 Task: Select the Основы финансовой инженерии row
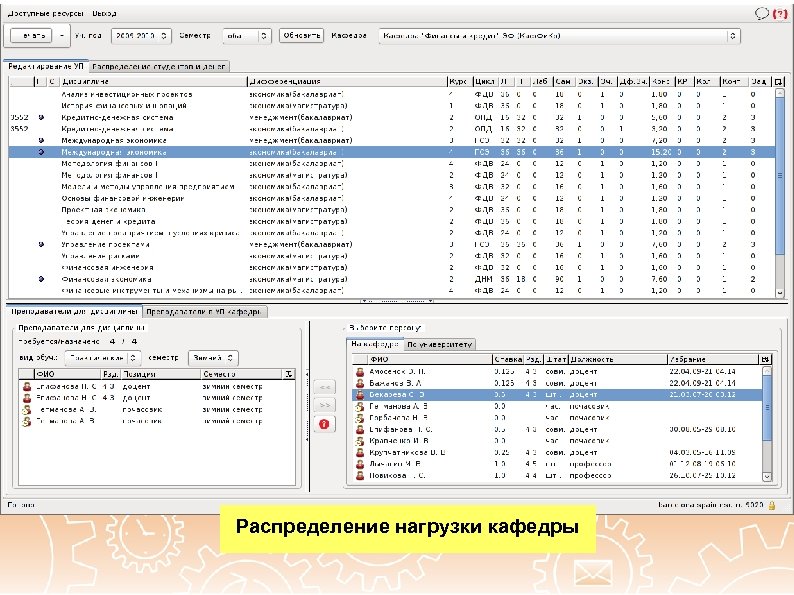click(x=392, y=199)
